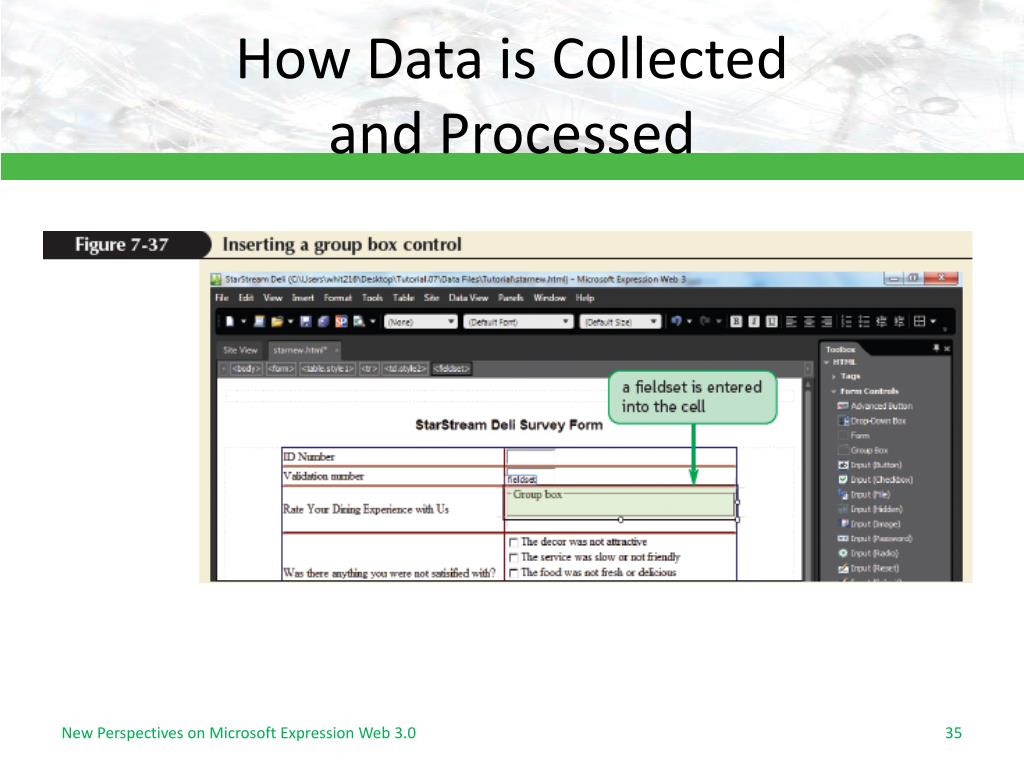
Task: Open the Borders dropdown arrow
Action: pos(933,321)
